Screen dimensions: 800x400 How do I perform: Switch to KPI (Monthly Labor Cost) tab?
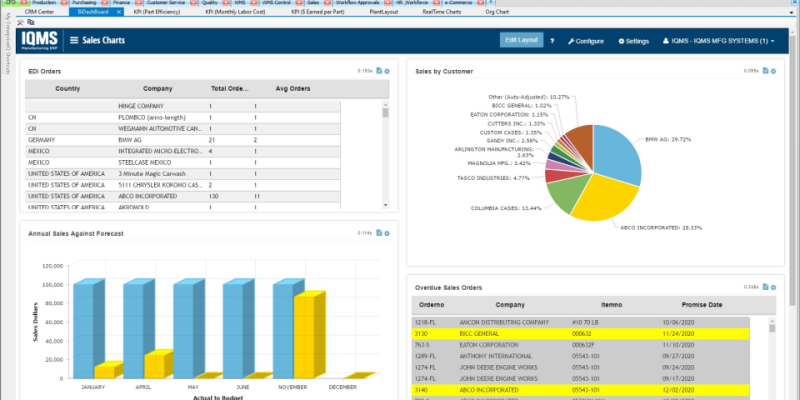click(x=235, y=12)
